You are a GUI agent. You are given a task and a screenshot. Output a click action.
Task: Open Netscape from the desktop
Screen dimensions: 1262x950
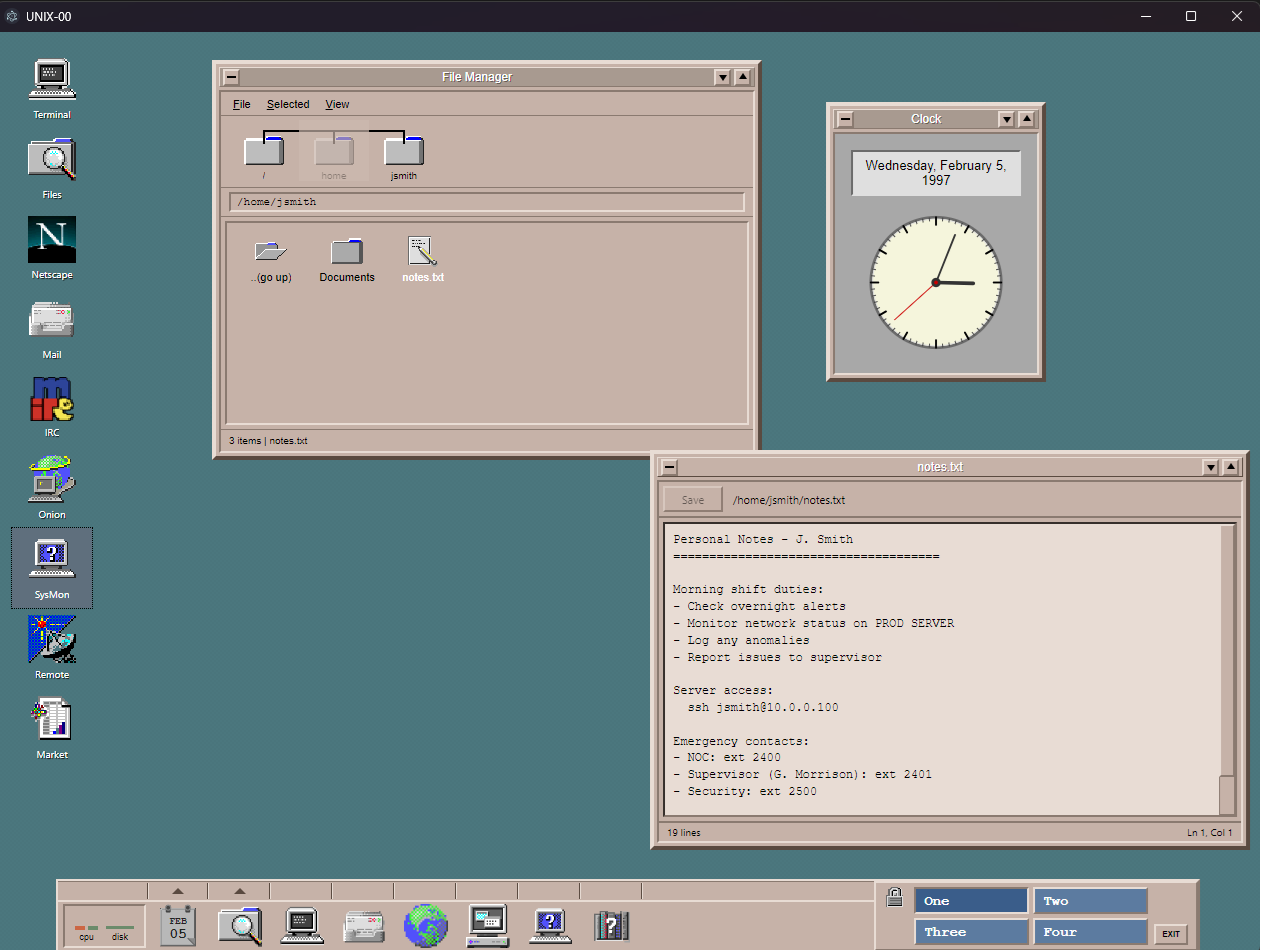[51, 240]
